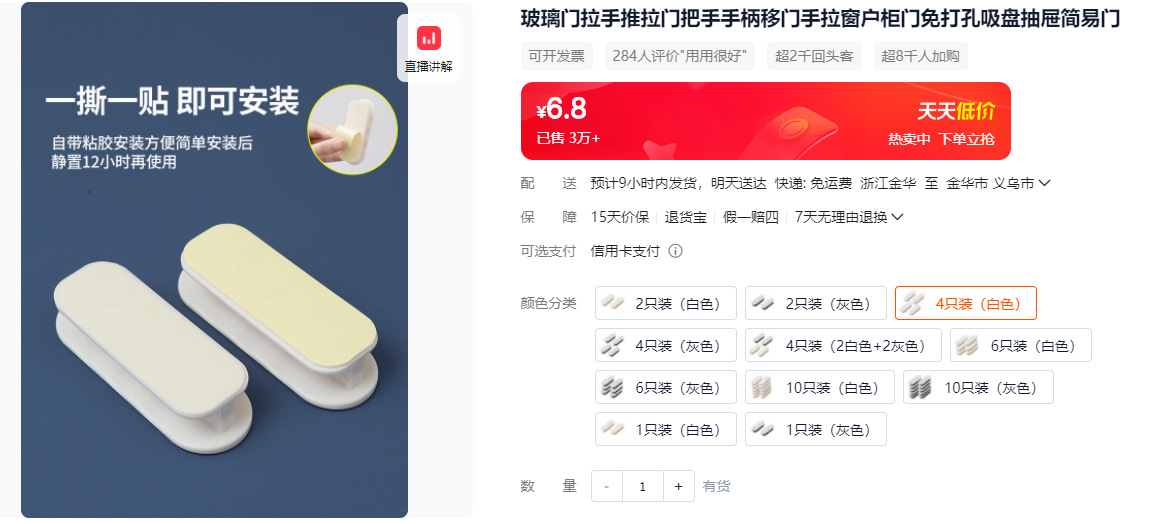This screenshot has height=524, width=1149.
Task: Select the 2只装（白色）option
Action: 665,303
